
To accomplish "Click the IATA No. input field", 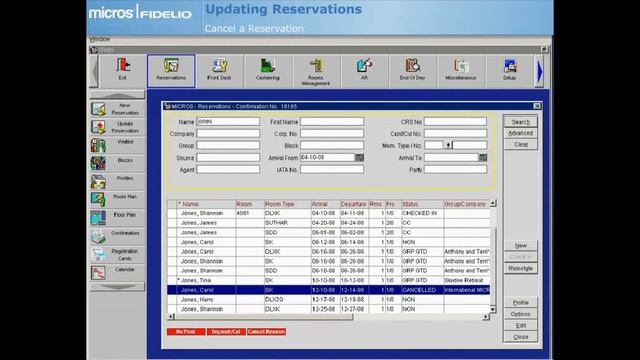I will click(332, 169).
